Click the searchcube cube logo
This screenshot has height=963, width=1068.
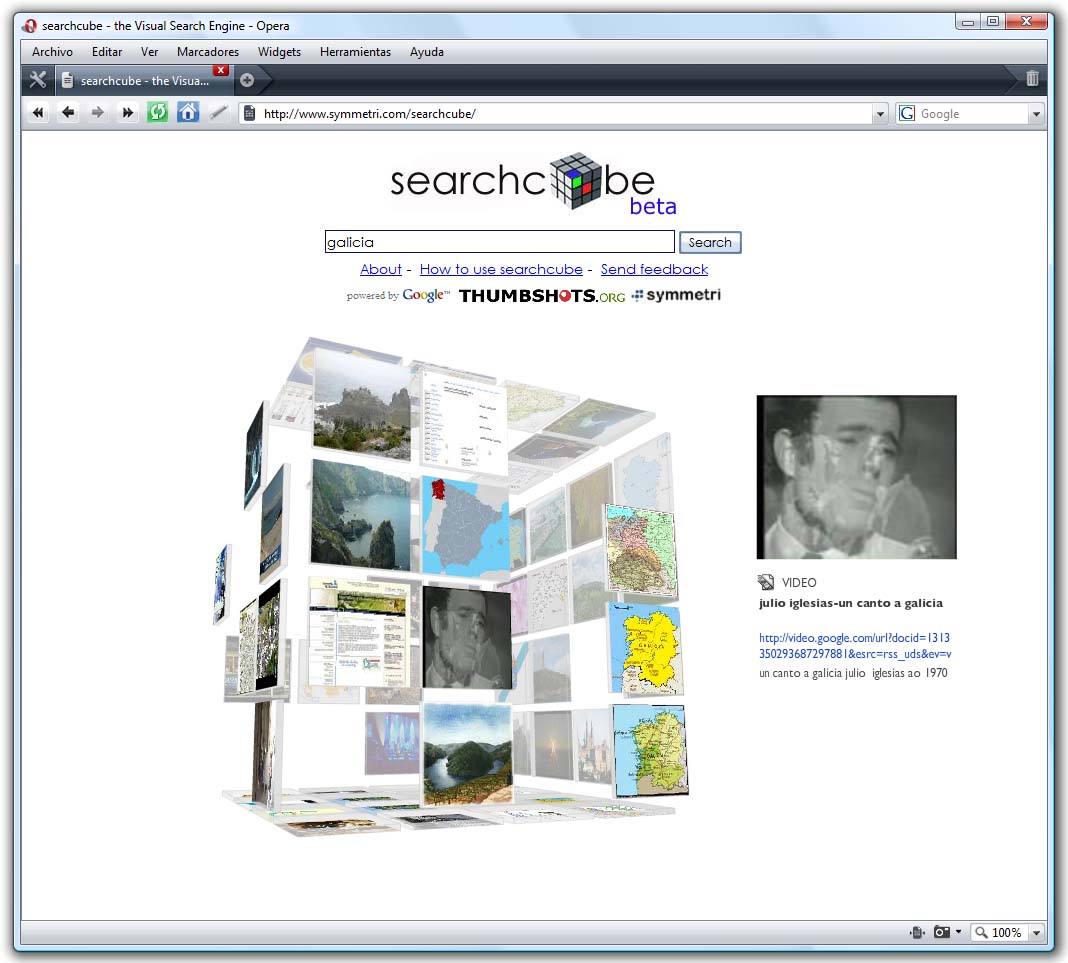coord(575,180)
